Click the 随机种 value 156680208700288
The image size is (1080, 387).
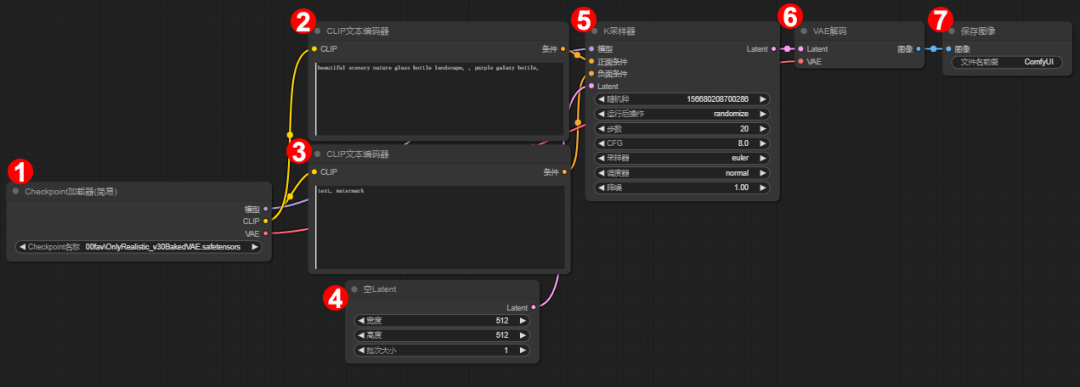click(718, 99)
